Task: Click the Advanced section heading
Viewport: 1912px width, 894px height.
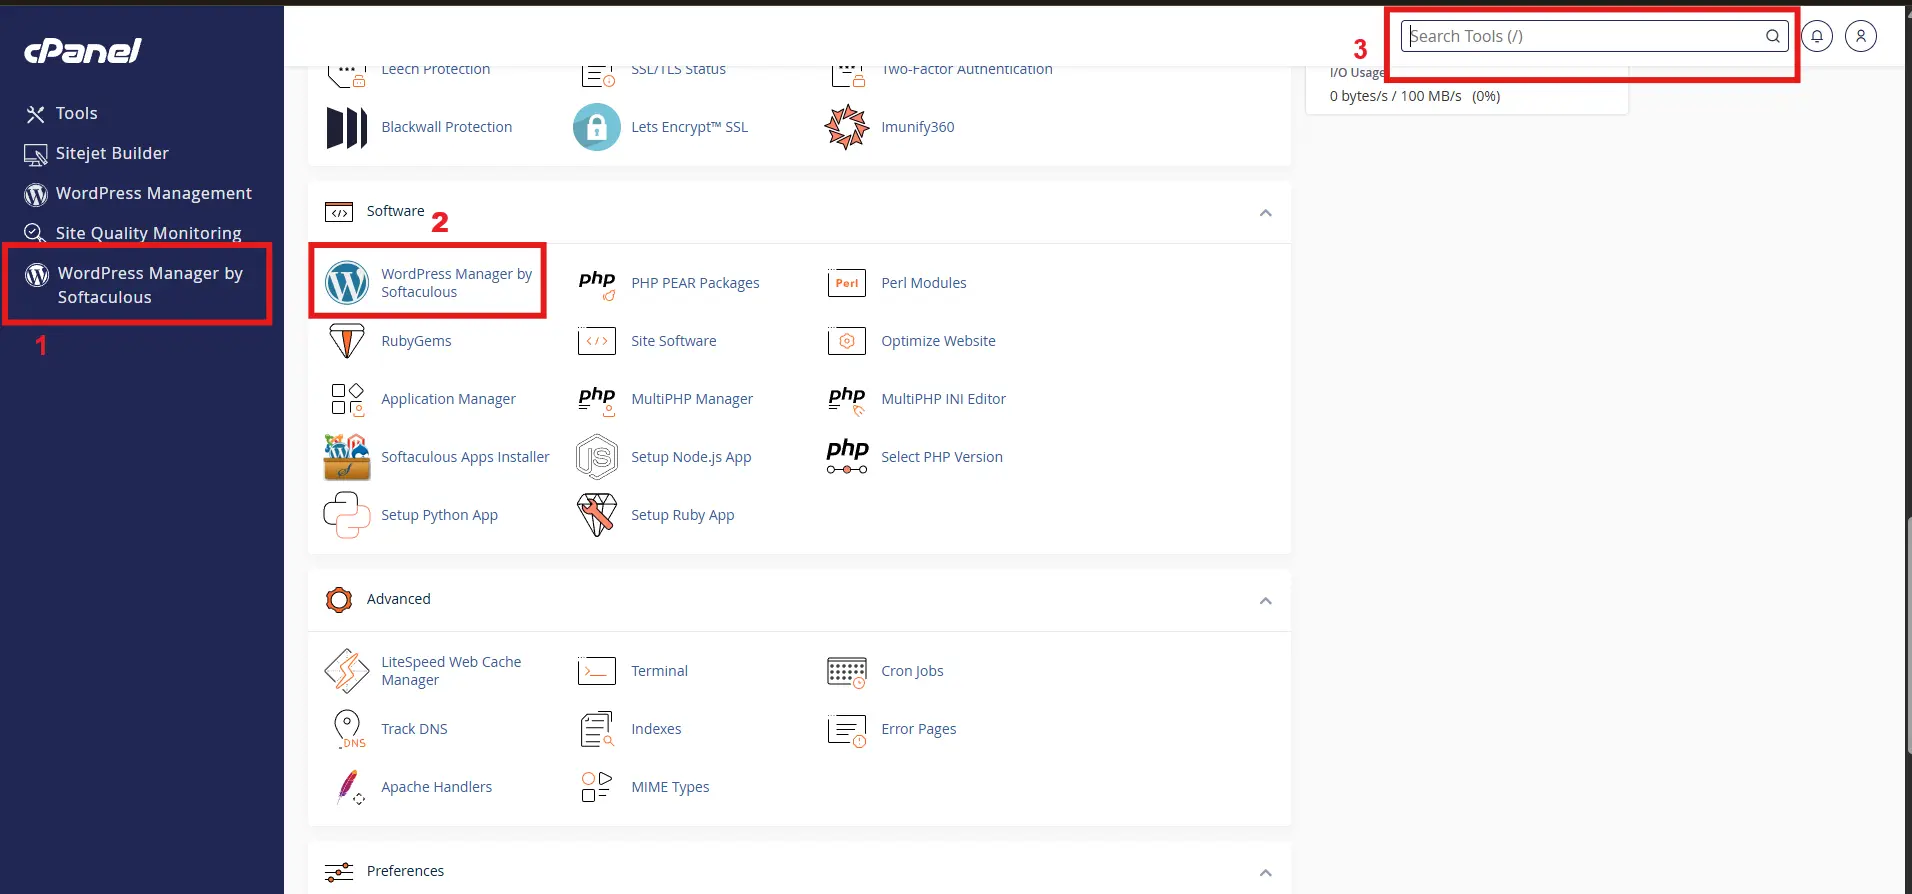Action: pos(398,599)
